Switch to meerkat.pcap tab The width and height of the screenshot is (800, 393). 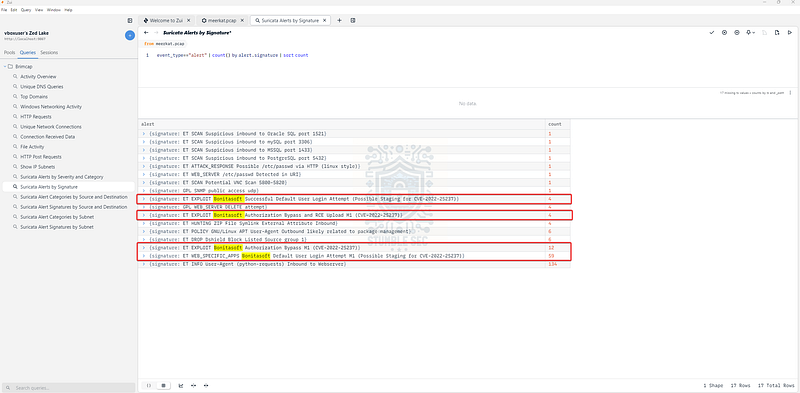pyautogui.click(x=221, y=20)
